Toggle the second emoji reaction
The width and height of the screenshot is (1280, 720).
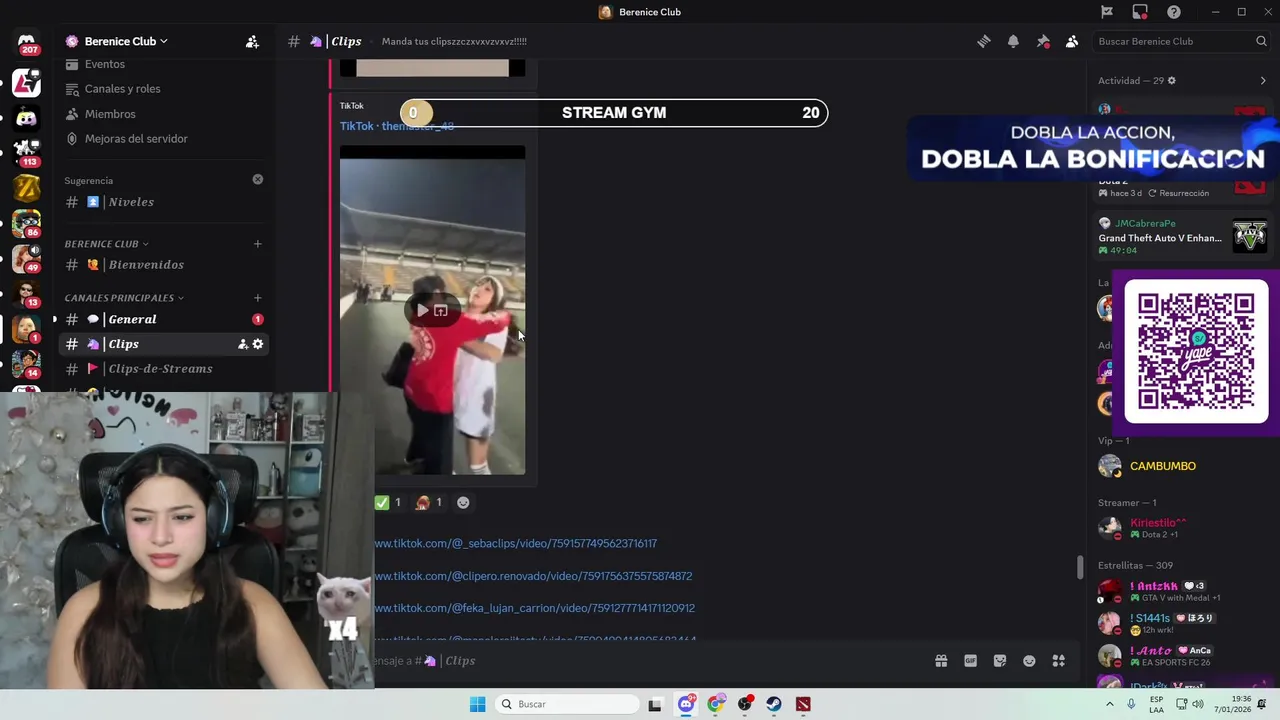[x=429, y=503]
